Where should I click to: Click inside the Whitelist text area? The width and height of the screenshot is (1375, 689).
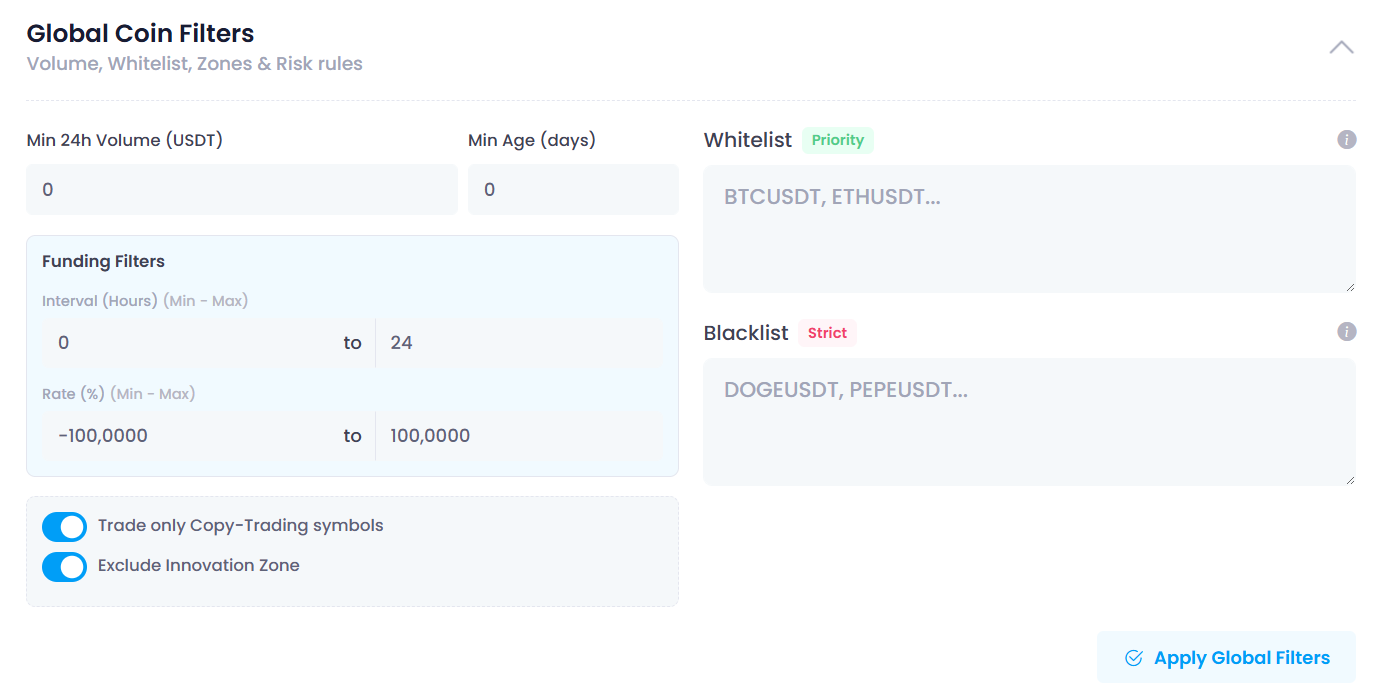coord(1029,229)
